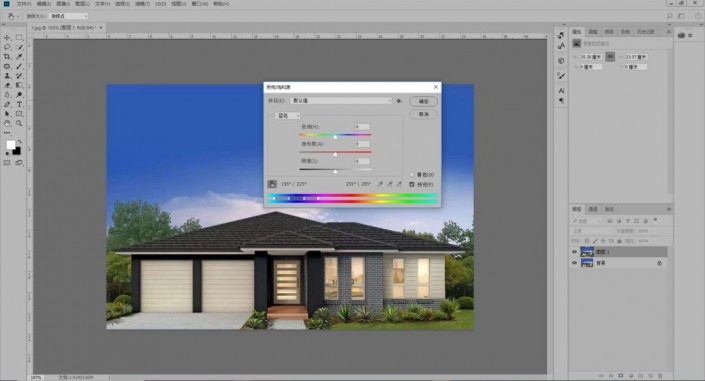705x381 pixels.
Task: Select the Hand tool
Action: pos(7,123)
